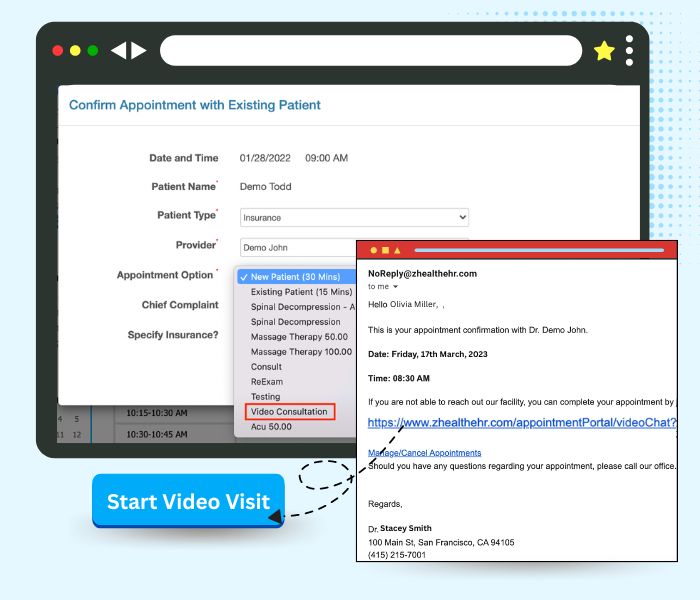Click the yellow window dot in browser
Screen dimensions: 700x600
click(75, 50)
